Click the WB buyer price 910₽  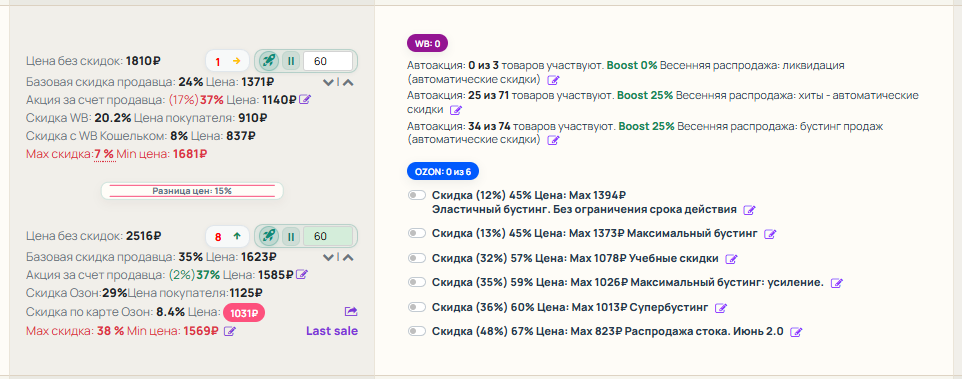coord(253,117)
